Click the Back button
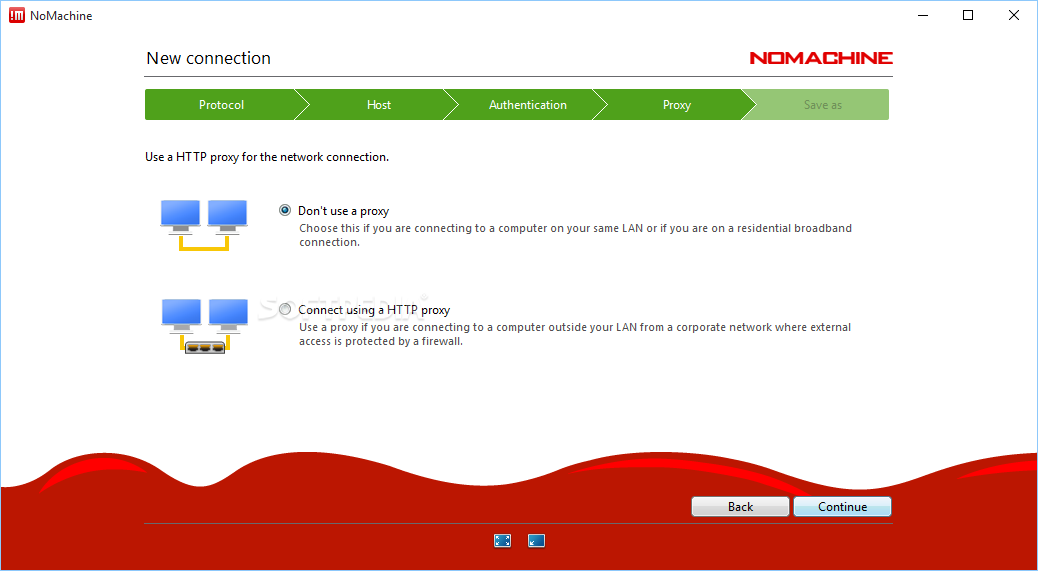 click(x=740, y=506)
